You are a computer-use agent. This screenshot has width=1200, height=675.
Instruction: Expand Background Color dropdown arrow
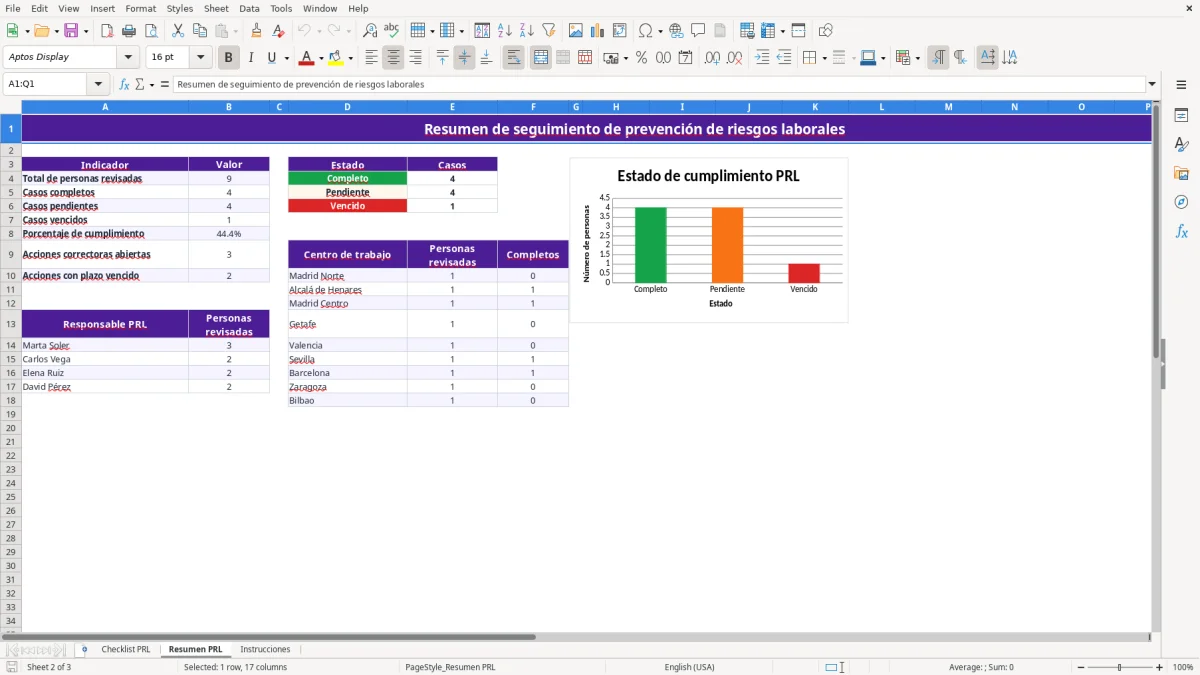point(883,58)
